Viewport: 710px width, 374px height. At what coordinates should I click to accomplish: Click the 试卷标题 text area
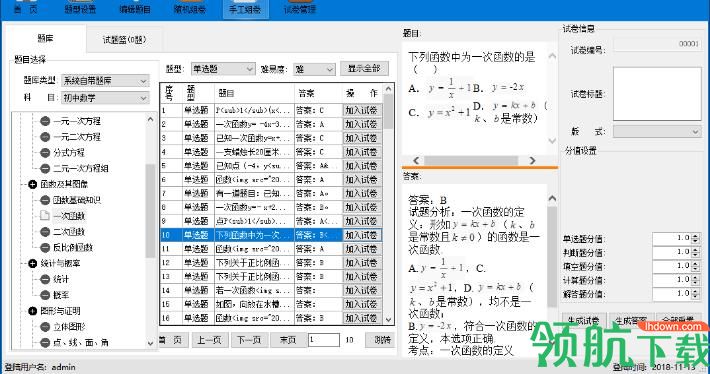[657, 93]
